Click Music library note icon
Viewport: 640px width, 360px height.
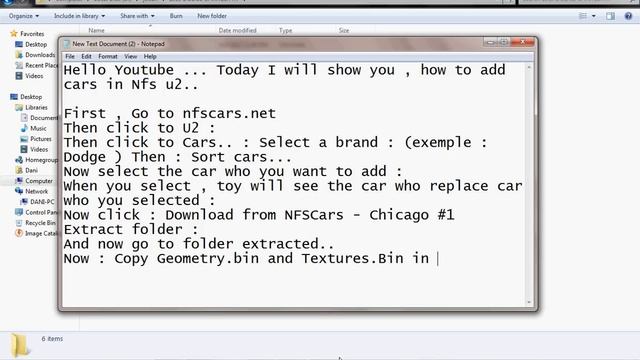coord(24,128)
